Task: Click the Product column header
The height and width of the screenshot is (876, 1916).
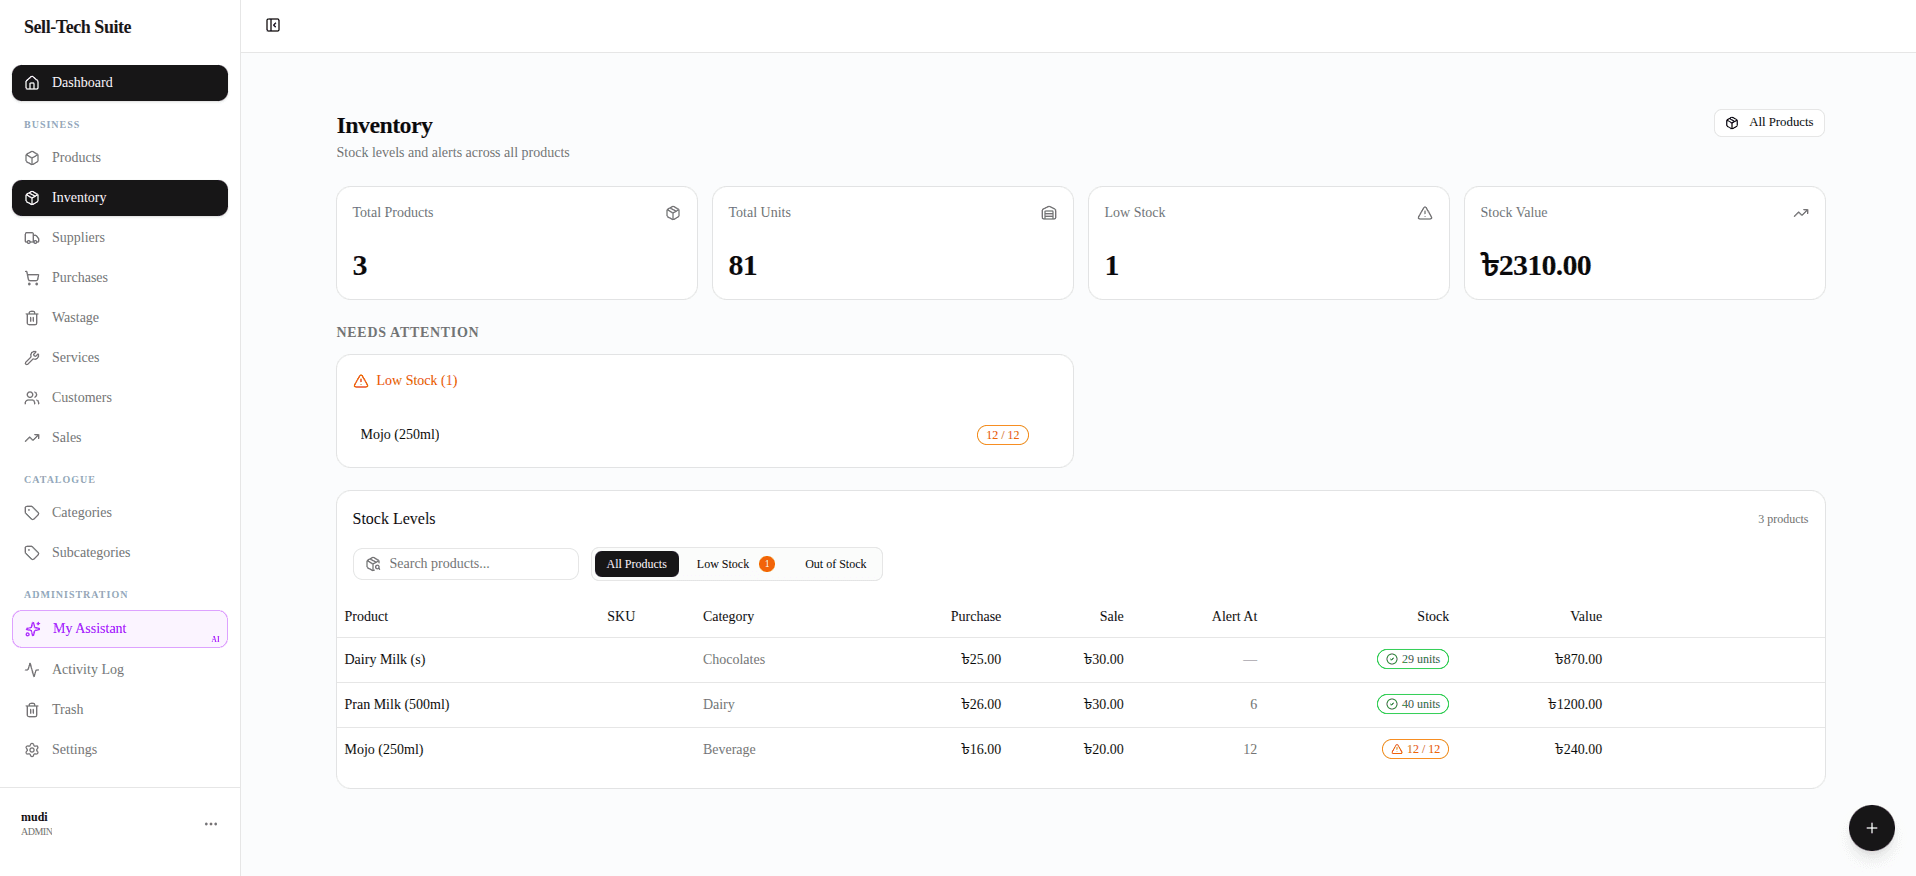Action: tap(366, 617)
